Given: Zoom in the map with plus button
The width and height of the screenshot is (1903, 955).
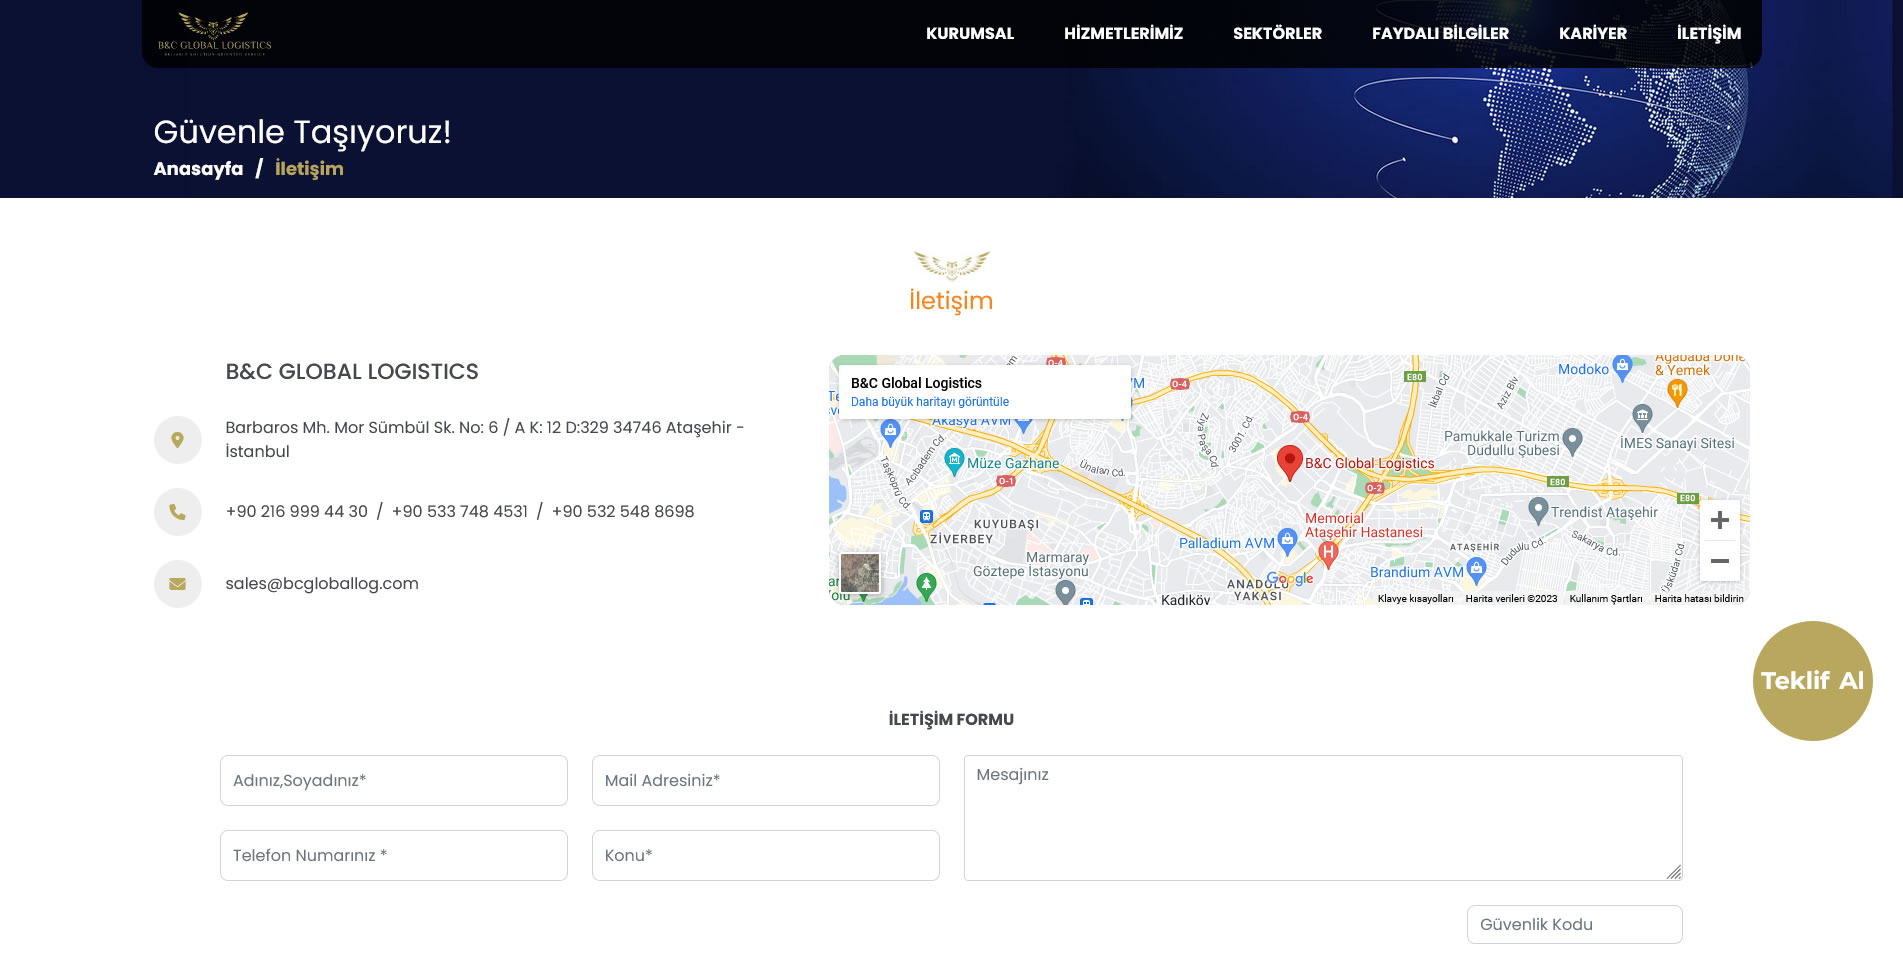Looking at the screenshot, I should pyautogui.click(x=1720, y=520).
